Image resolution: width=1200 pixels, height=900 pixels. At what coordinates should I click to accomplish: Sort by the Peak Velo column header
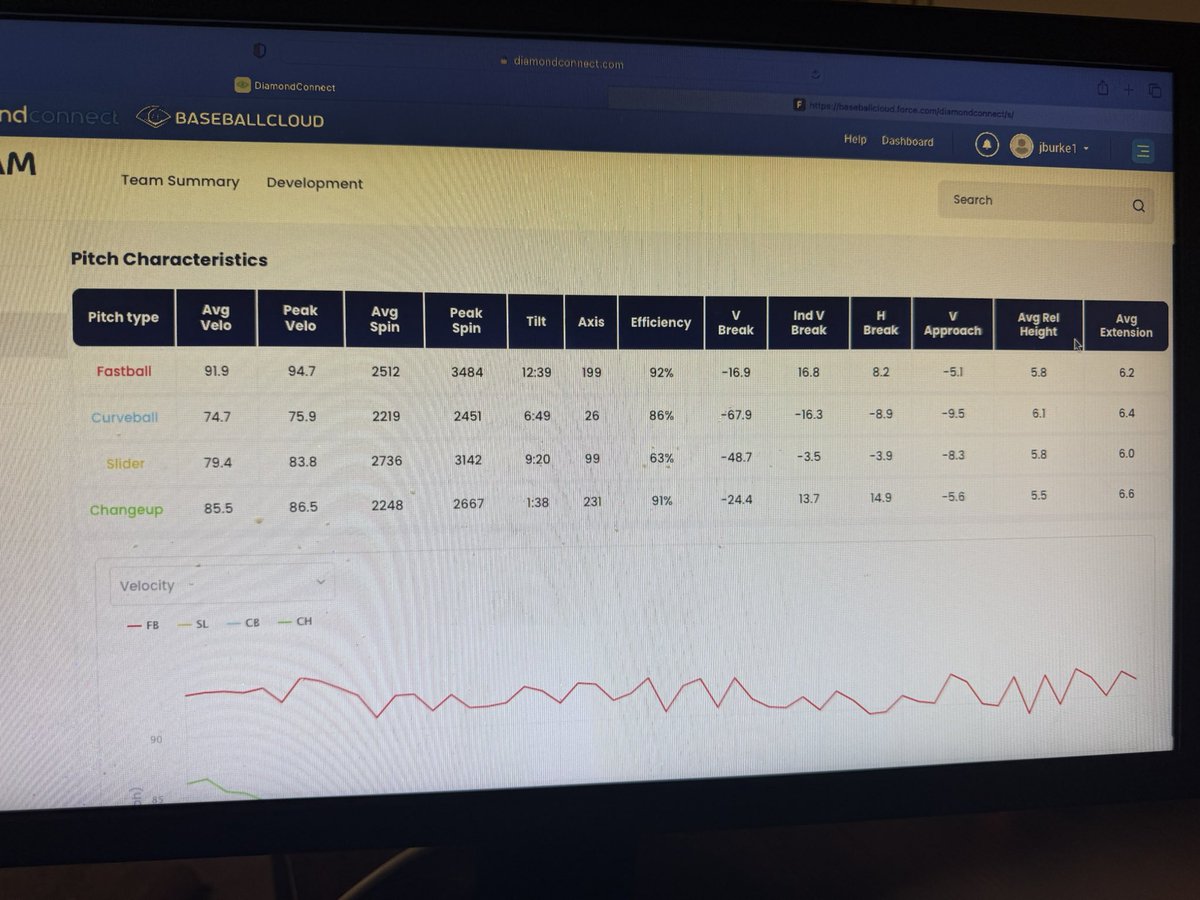300,319
